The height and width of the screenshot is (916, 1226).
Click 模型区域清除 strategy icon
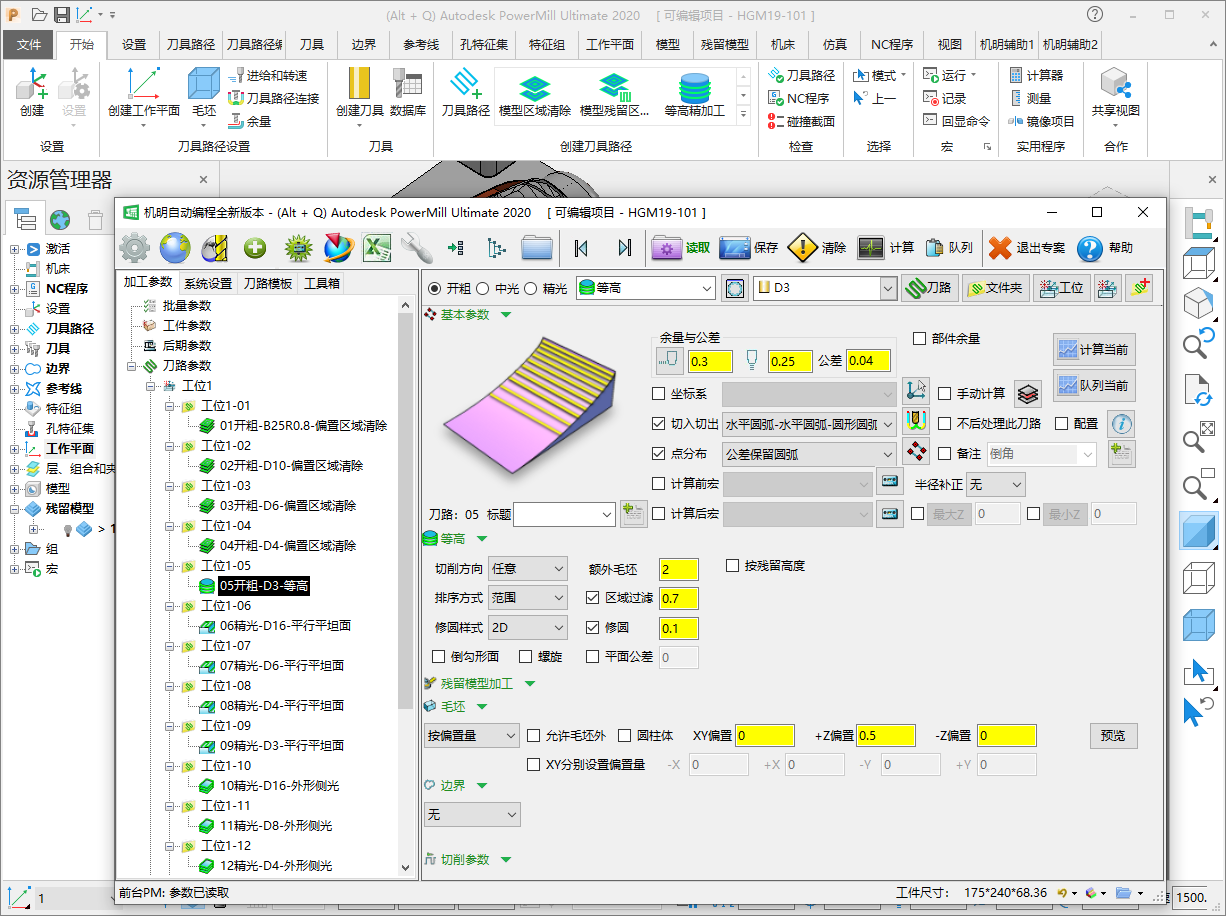(534, 96)
